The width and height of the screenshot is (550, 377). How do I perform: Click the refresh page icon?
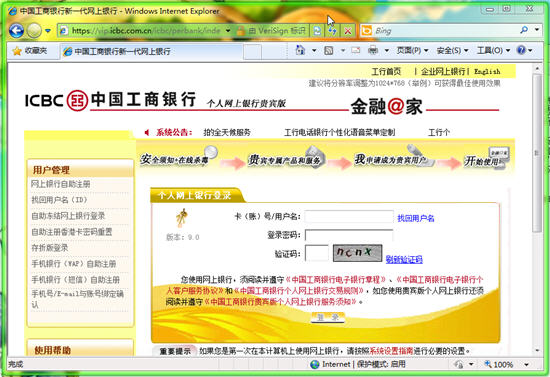click(317, 31)
